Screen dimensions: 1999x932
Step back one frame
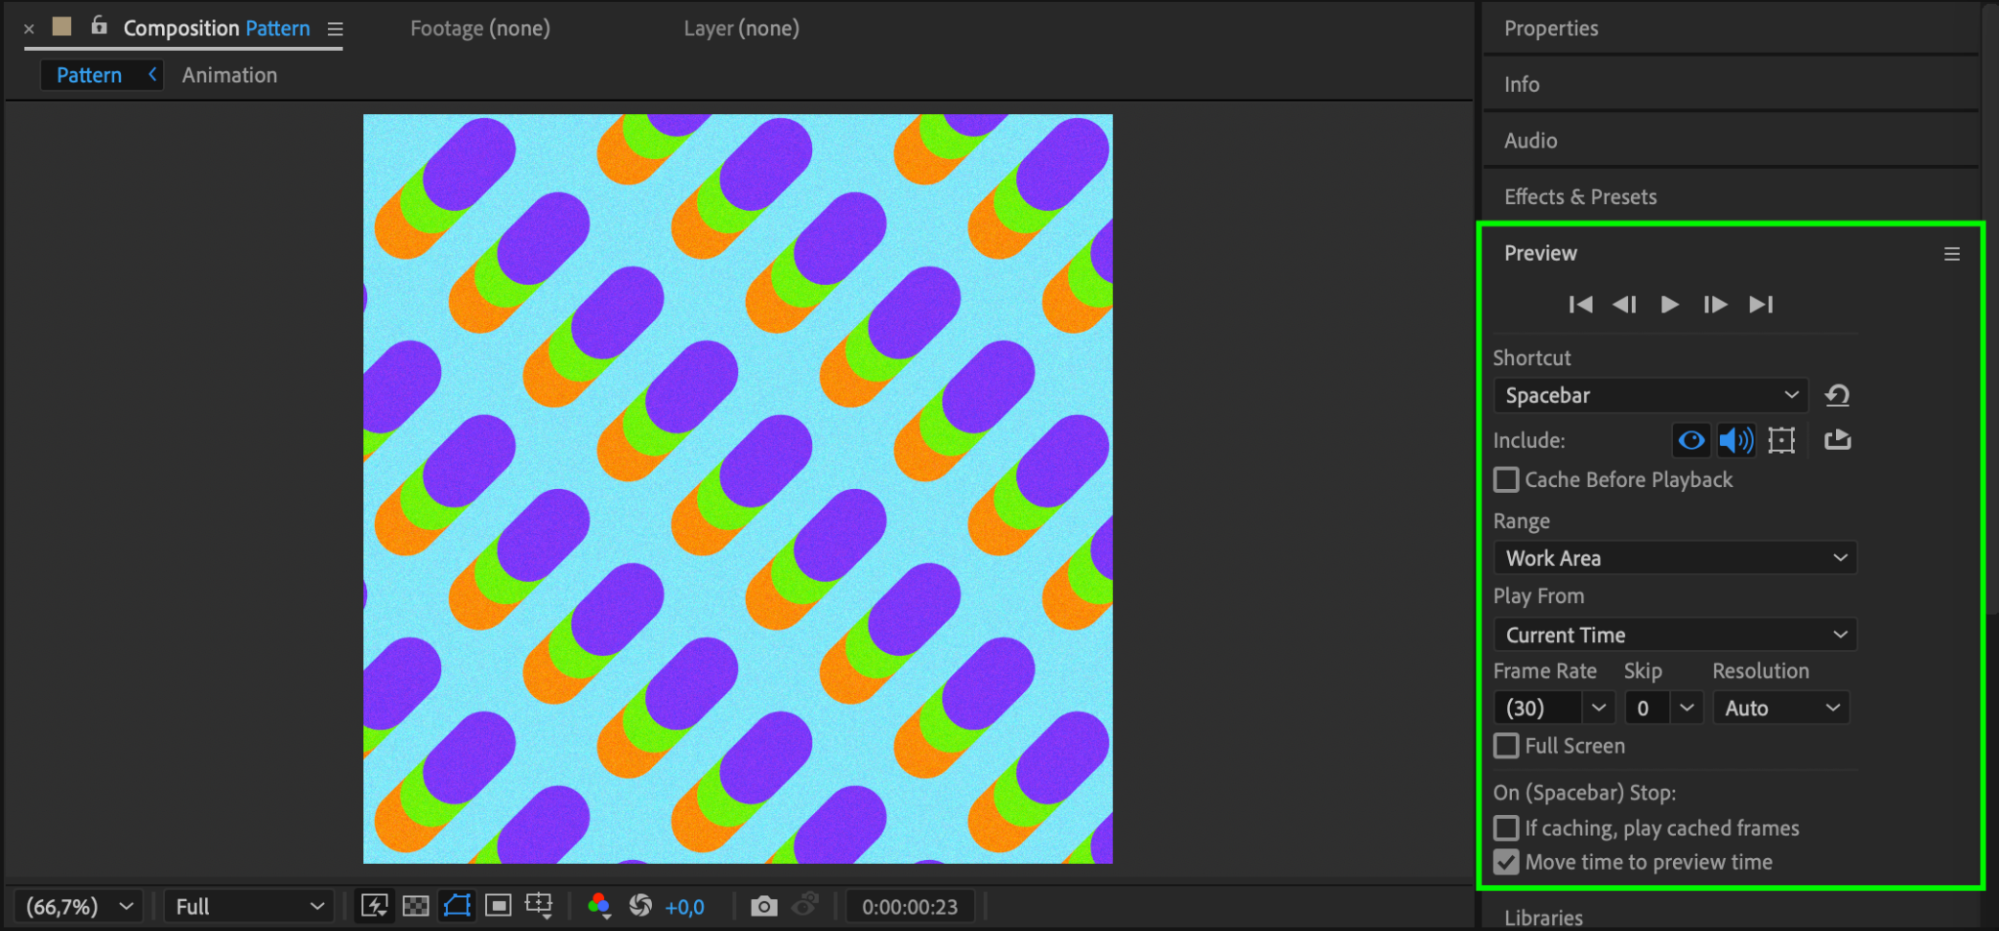[1625, 304]
